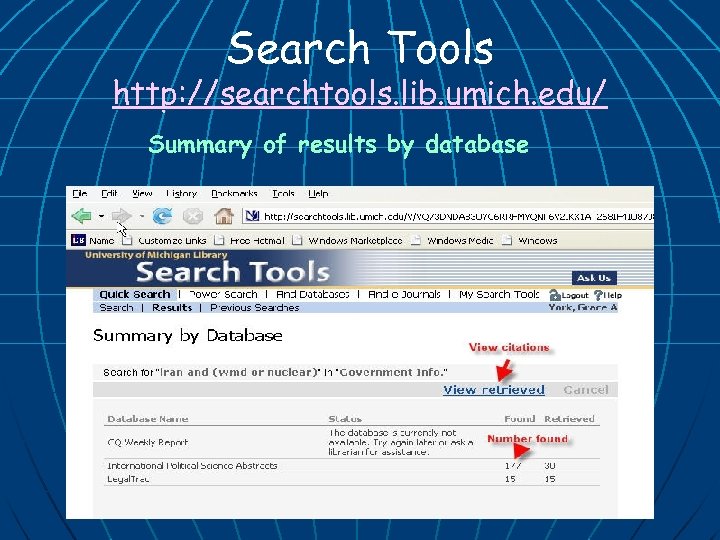The width and height of the screenshot is (720, 540).
Task: Click International Political Science Abstracts row
Action: coord(352,466)
